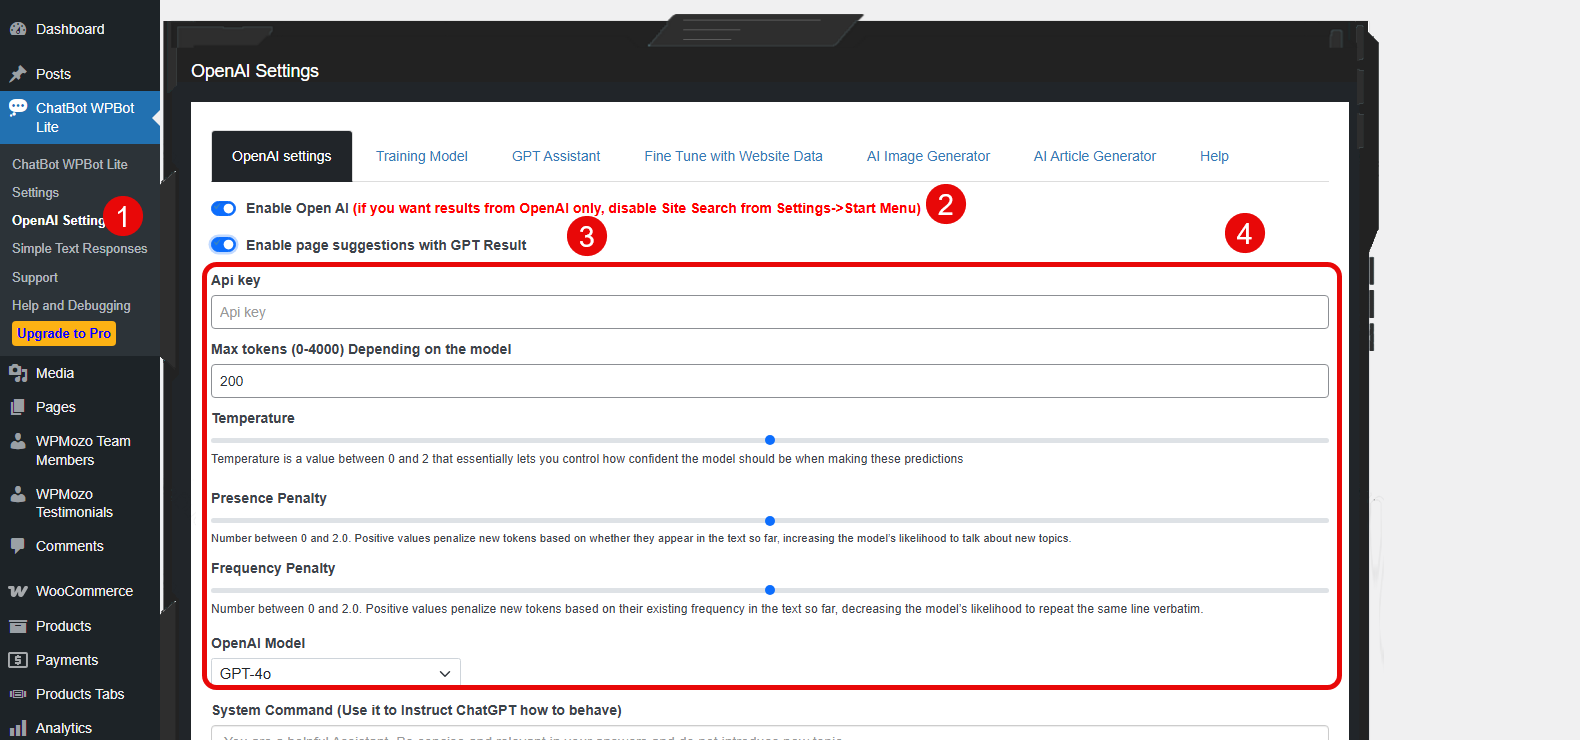This screenshot has height=740, width=1580.
Task: Click the Api key input field
Action: [770, 312]
